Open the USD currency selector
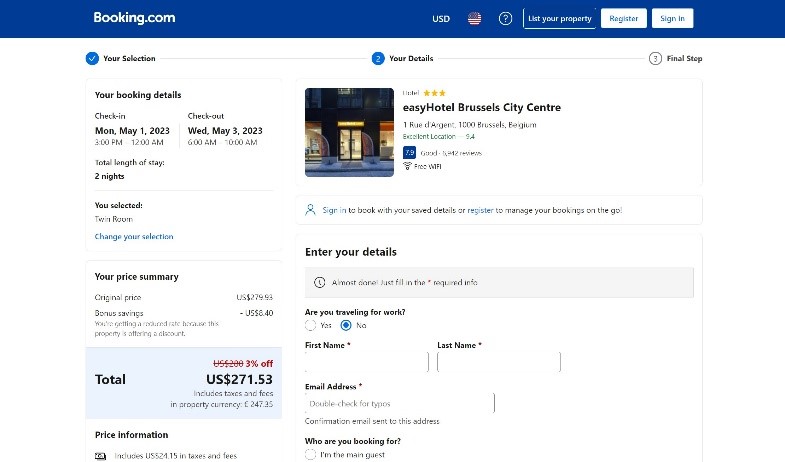 coord(441,18)
